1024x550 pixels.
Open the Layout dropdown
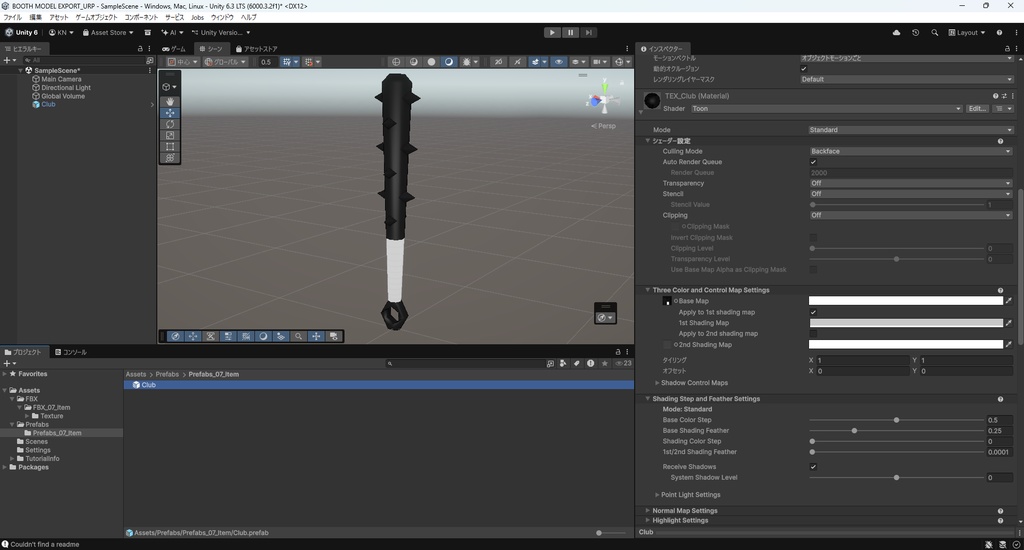(967, 32)
